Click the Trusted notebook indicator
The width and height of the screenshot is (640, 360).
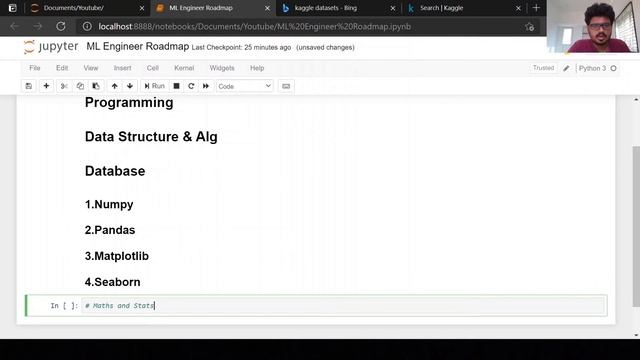[x=543, y=68]
